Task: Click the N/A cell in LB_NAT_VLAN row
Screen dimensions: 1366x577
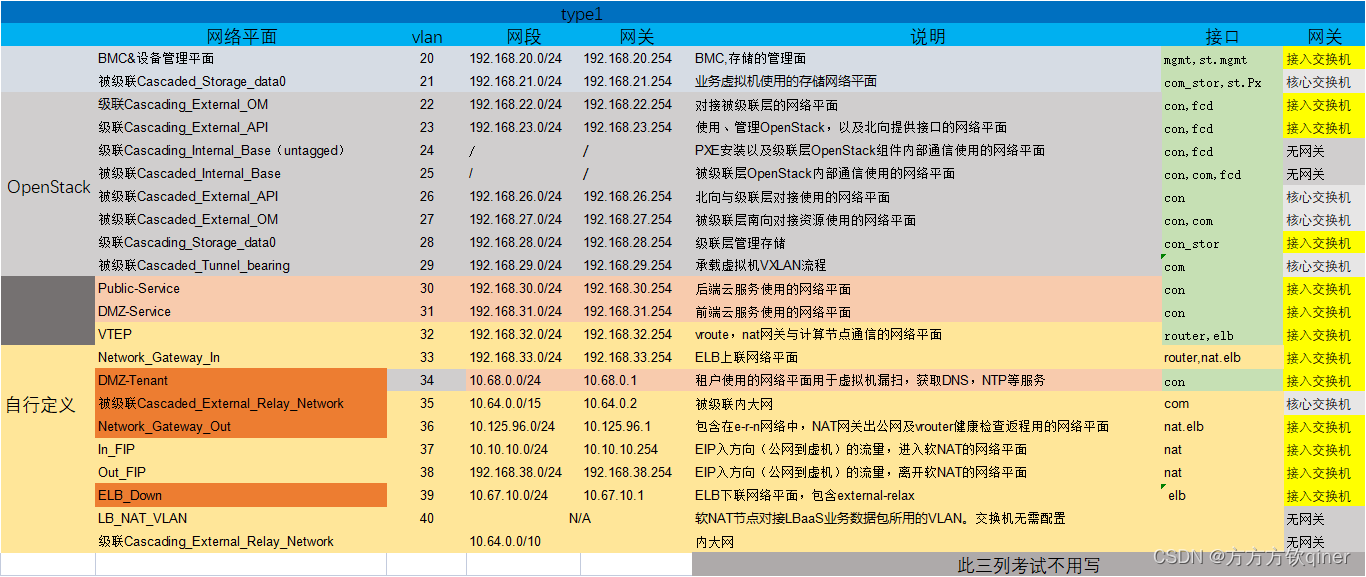Action: click(x=579, y=519)
